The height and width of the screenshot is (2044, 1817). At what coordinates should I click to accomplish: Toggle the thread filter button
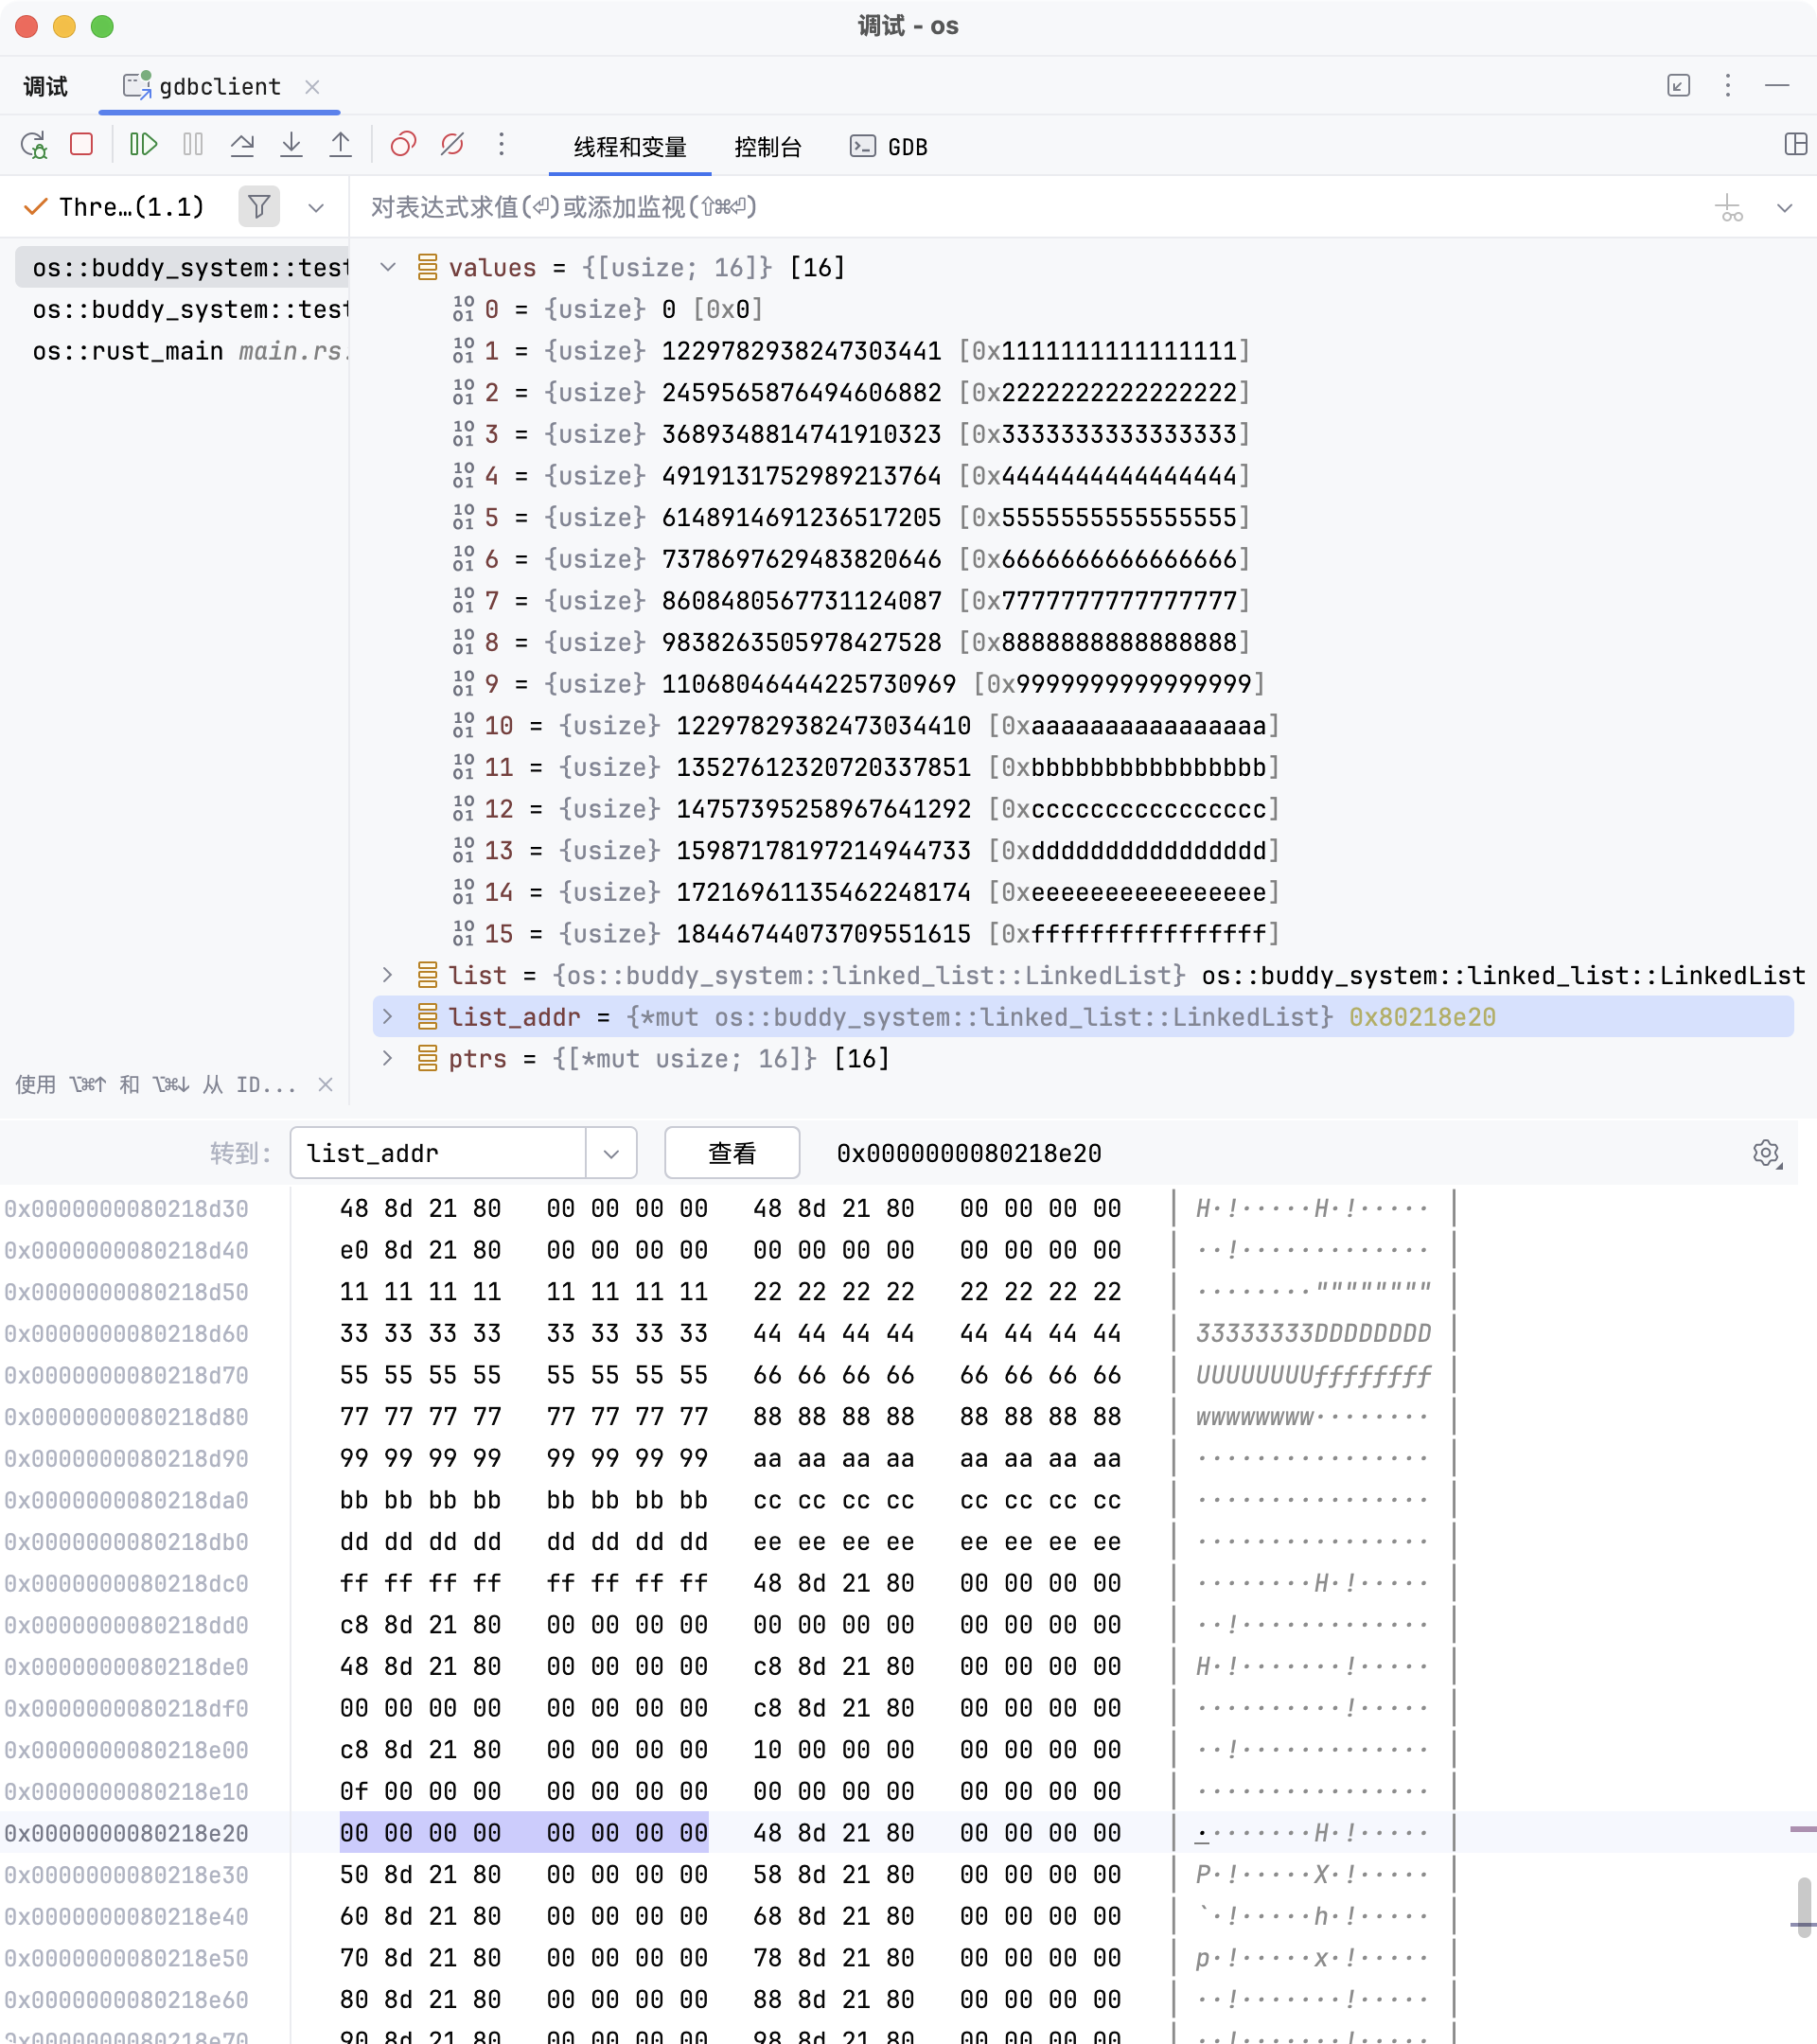(259, 207)
